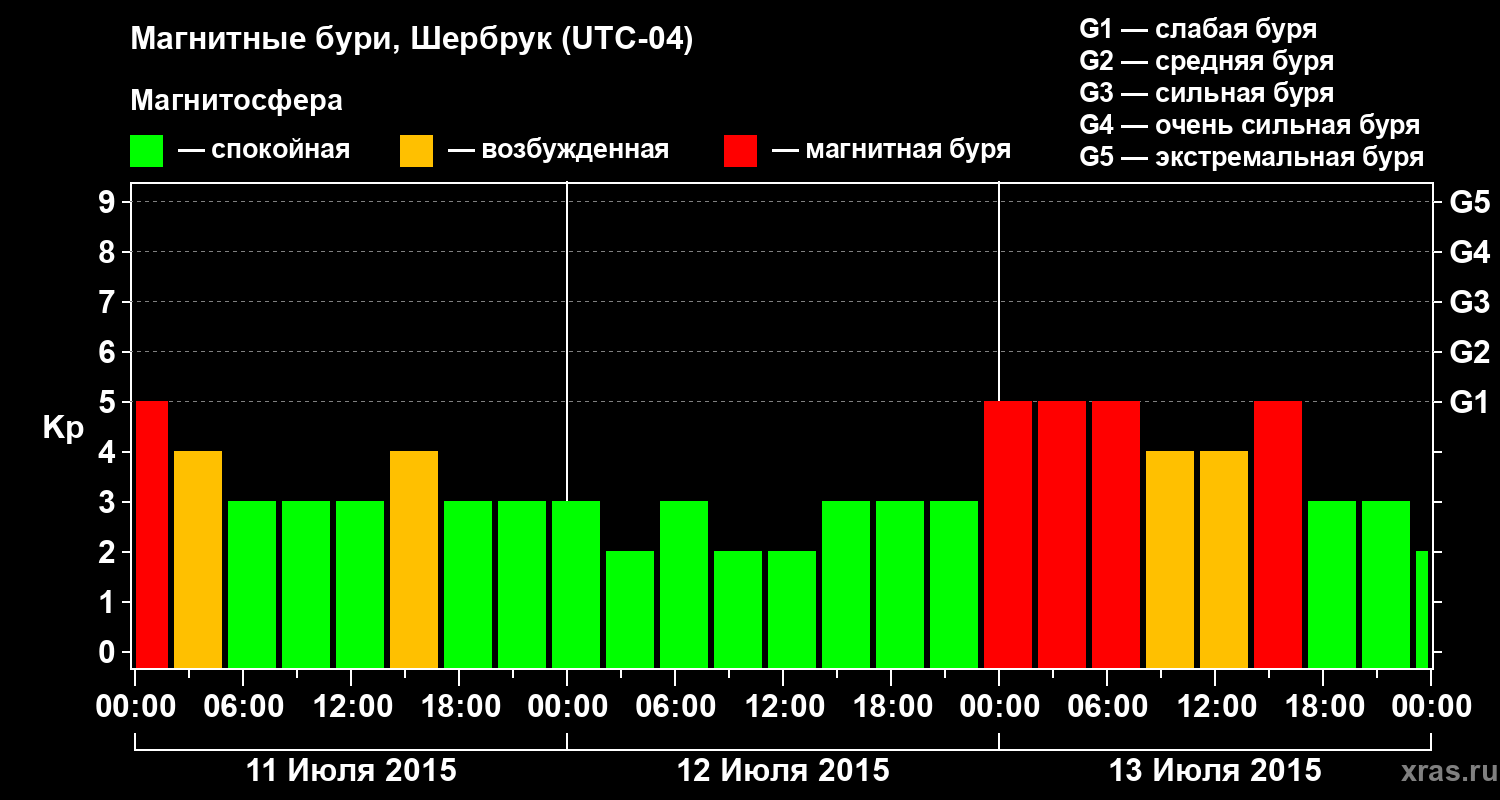The width and height of the screenshot is (1500, 800).
Task: Click the green спокойная legend swatch
Action: pyautogui.click(x=147, y=151)
